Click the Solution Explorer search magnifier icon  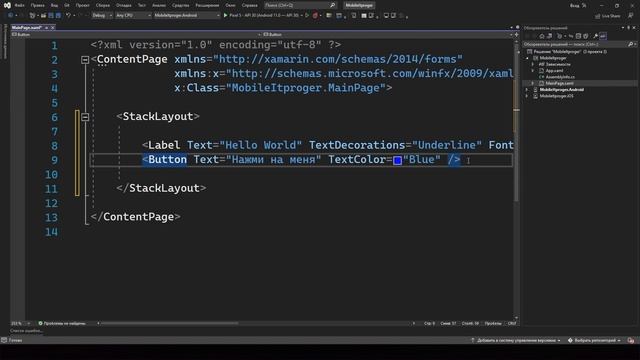click(x=631, y=44)
